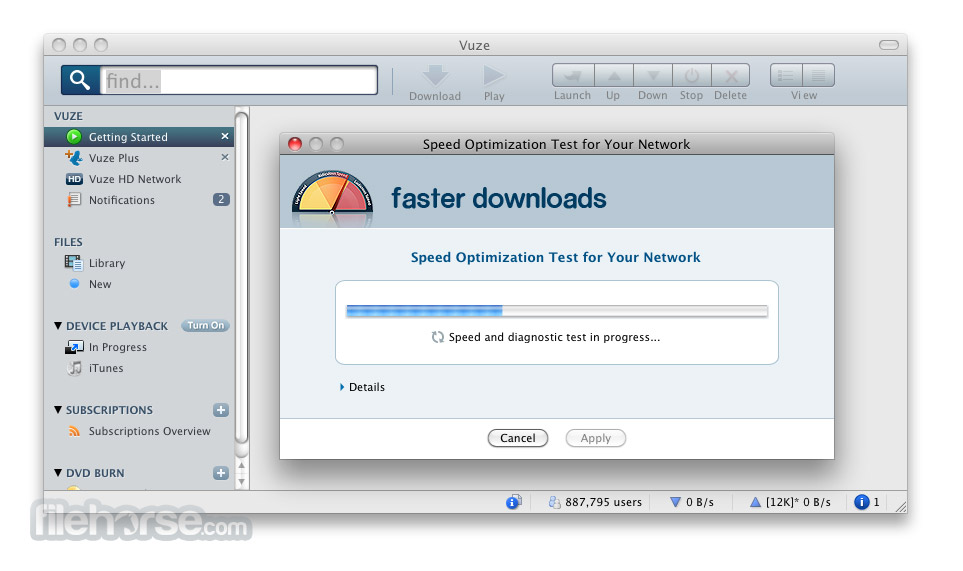Image resolution: width=963 pixels, height=571 pixels.
Task: Switch to detailed list view icon
Action: (786, 76)
